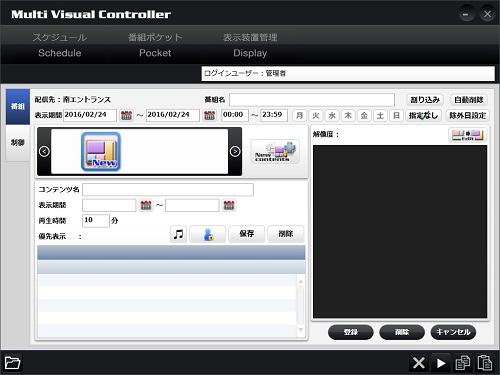Minimize the Multi Visual Controller window
Image resolution: width=500 pixels, height=375 pixels.
pyautogui.click(x=466, y=14)
